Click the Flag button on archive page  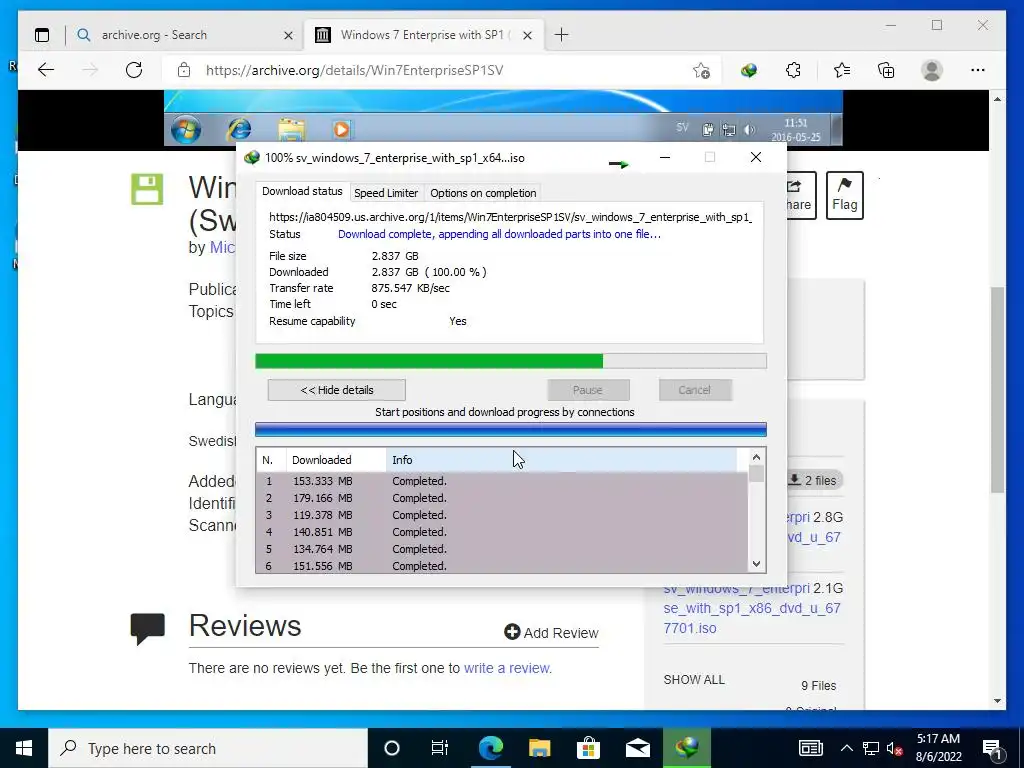[844, 195]
